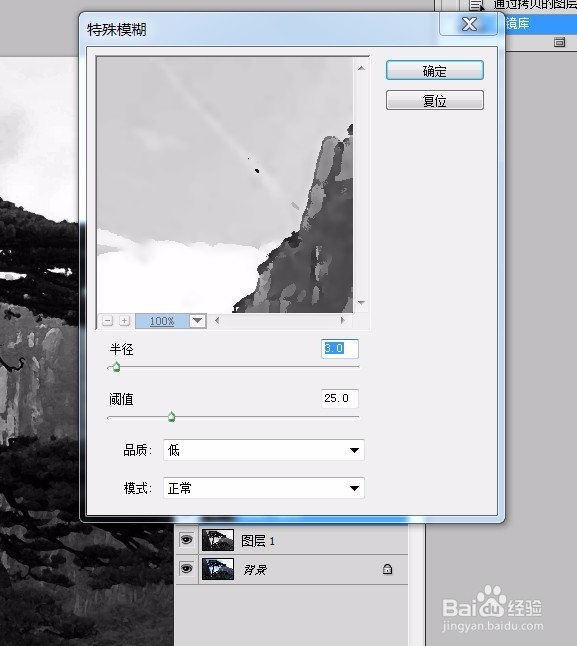Screen dimensions: 577x646
Task: Open the 品质 dropdown
Action: tap(264, 450)
